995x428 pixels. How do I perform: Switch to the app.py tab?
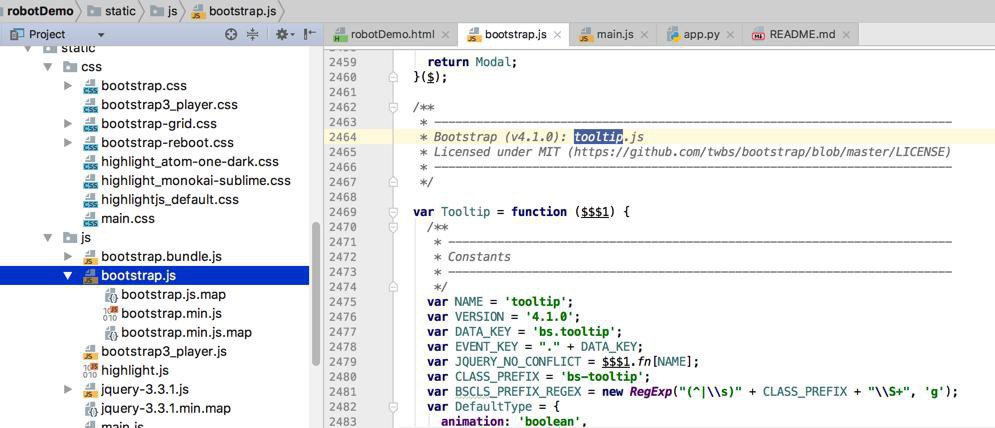pyautogui.click(x=693, y=34)
